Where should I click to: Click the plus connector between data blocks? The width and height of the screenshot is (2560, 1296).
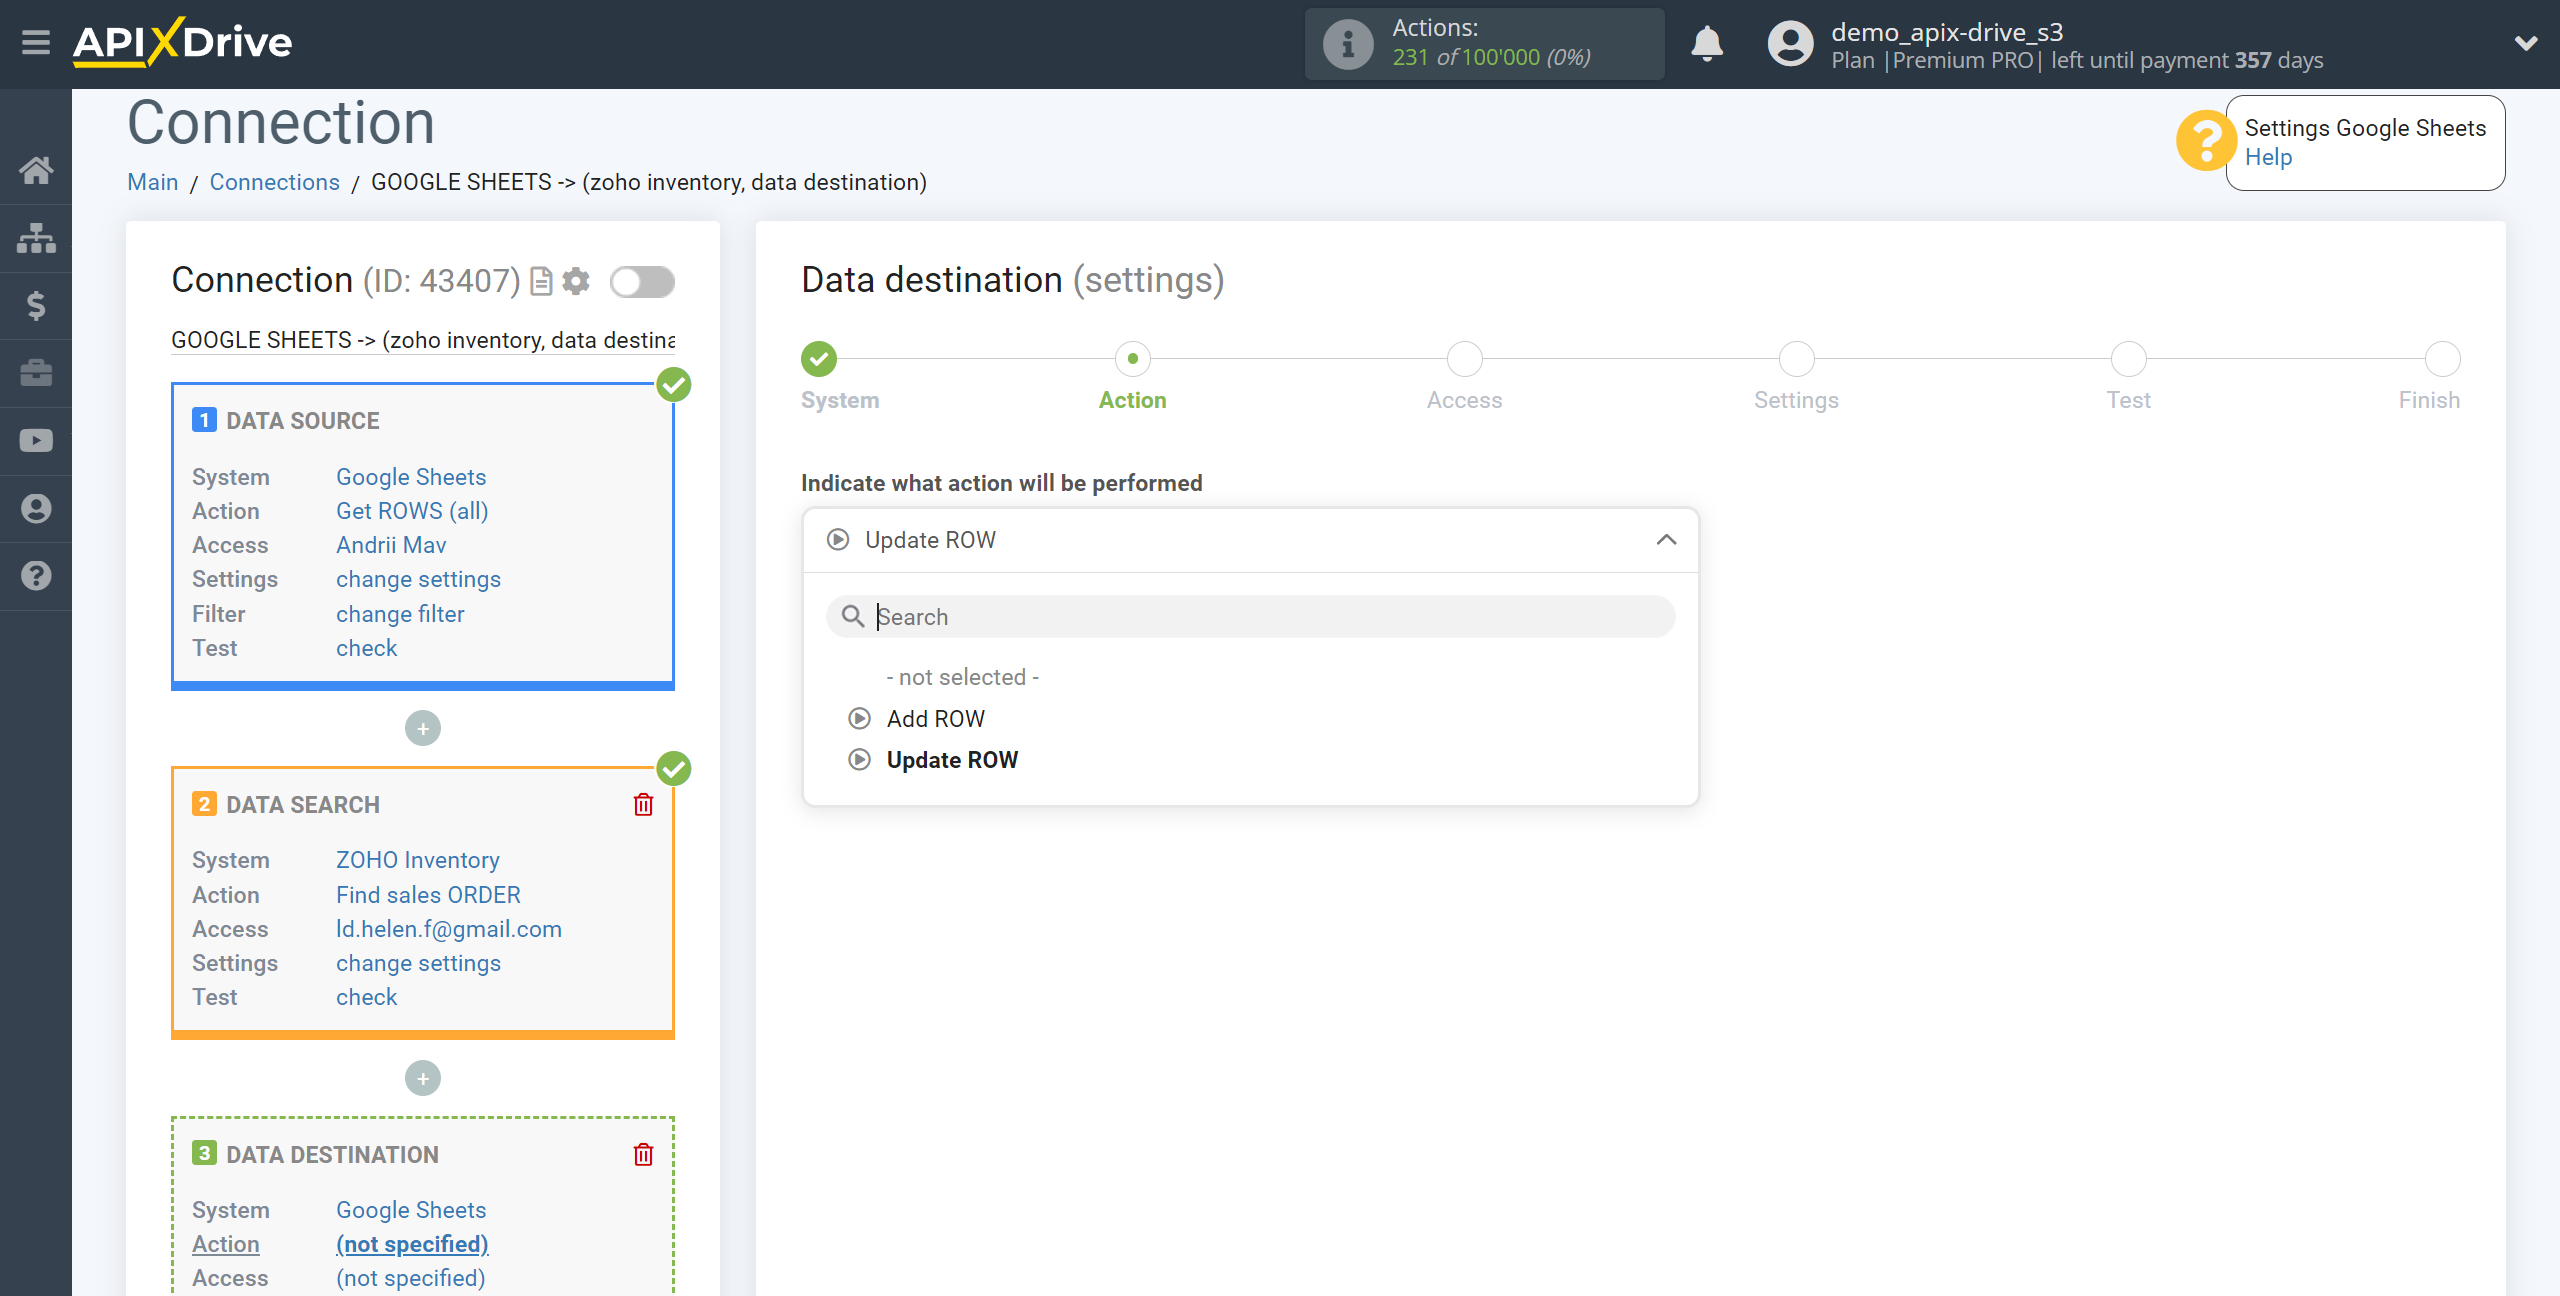[423, 727]
